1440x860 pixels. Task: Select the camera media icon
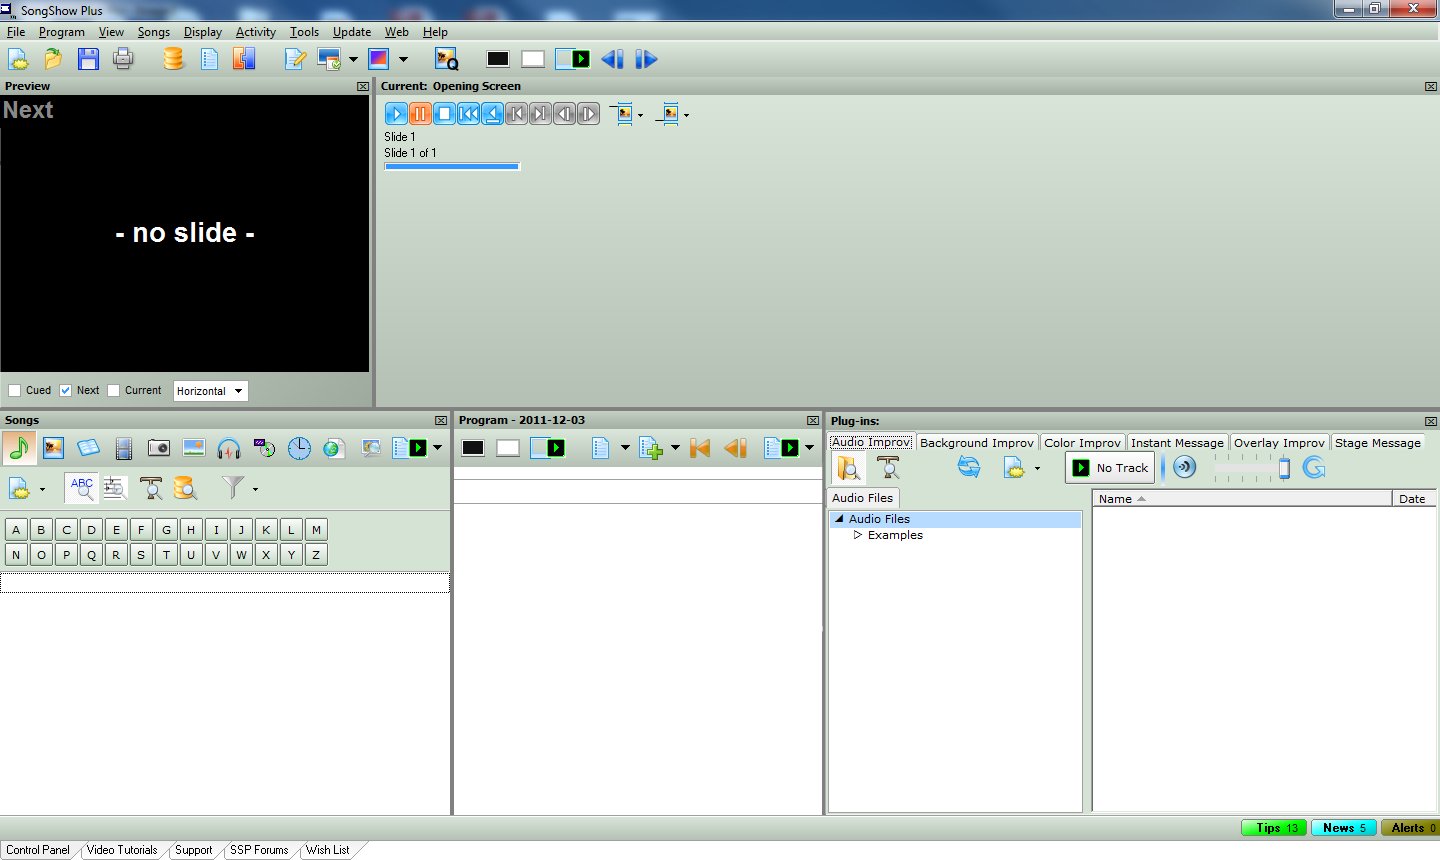click(159, 448)
